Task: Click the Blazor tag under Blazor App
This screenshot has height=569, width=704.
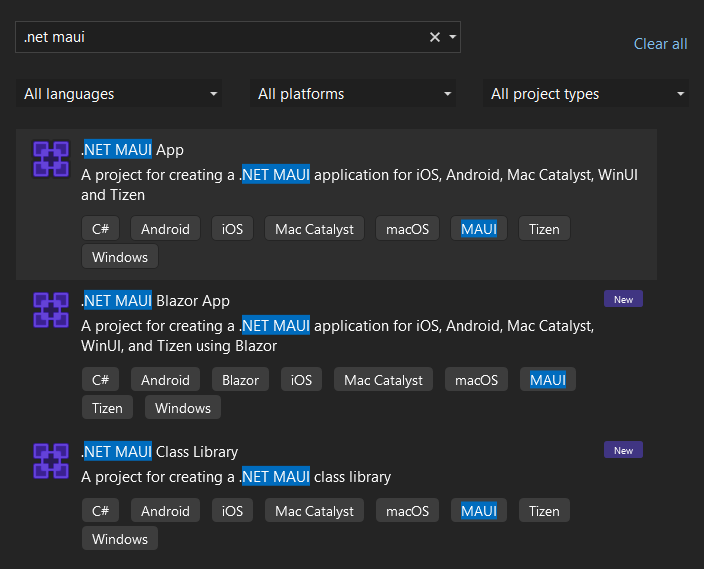Action: 240,380
